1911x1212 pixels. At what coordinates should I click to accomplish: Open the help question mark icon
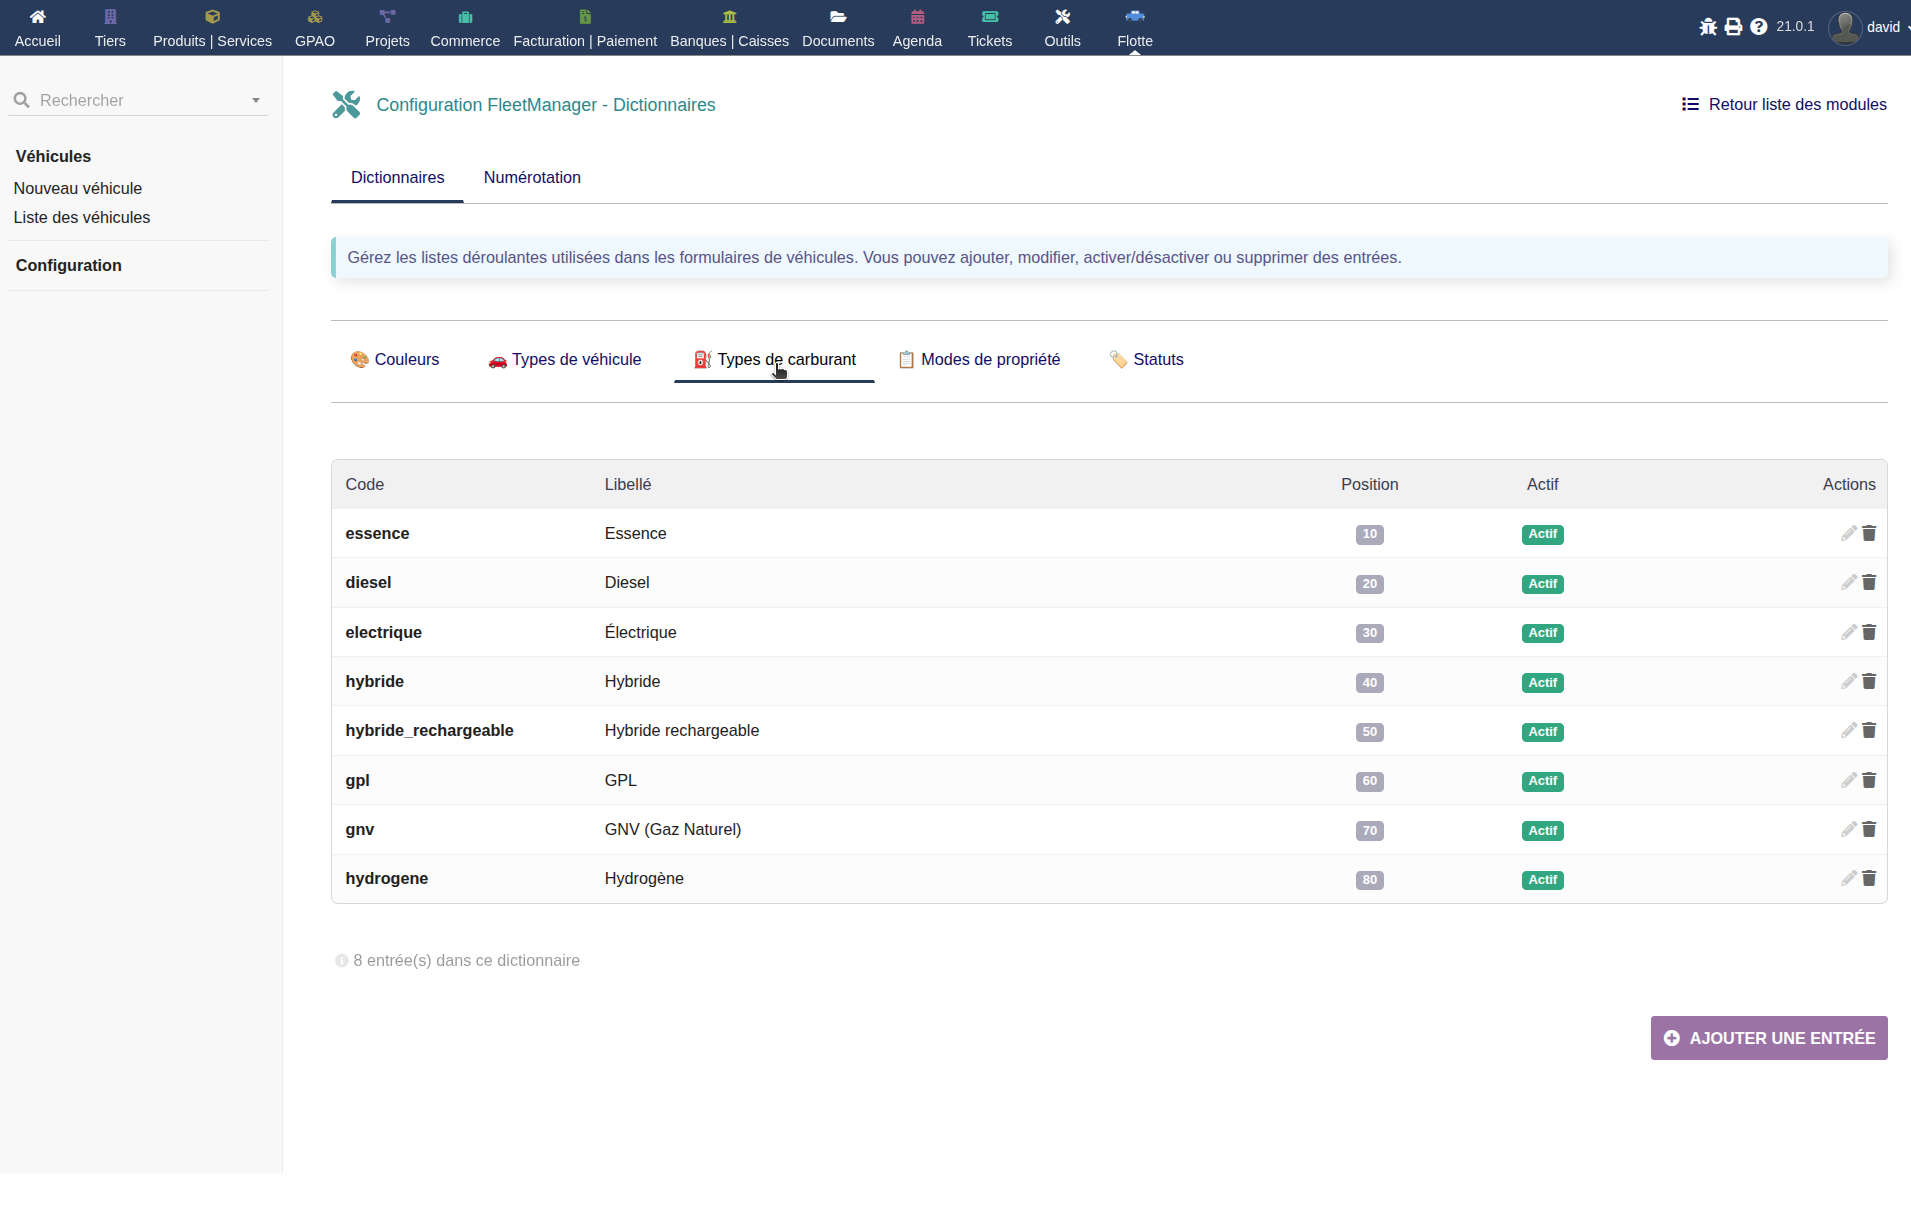[x=1758, y=27]
